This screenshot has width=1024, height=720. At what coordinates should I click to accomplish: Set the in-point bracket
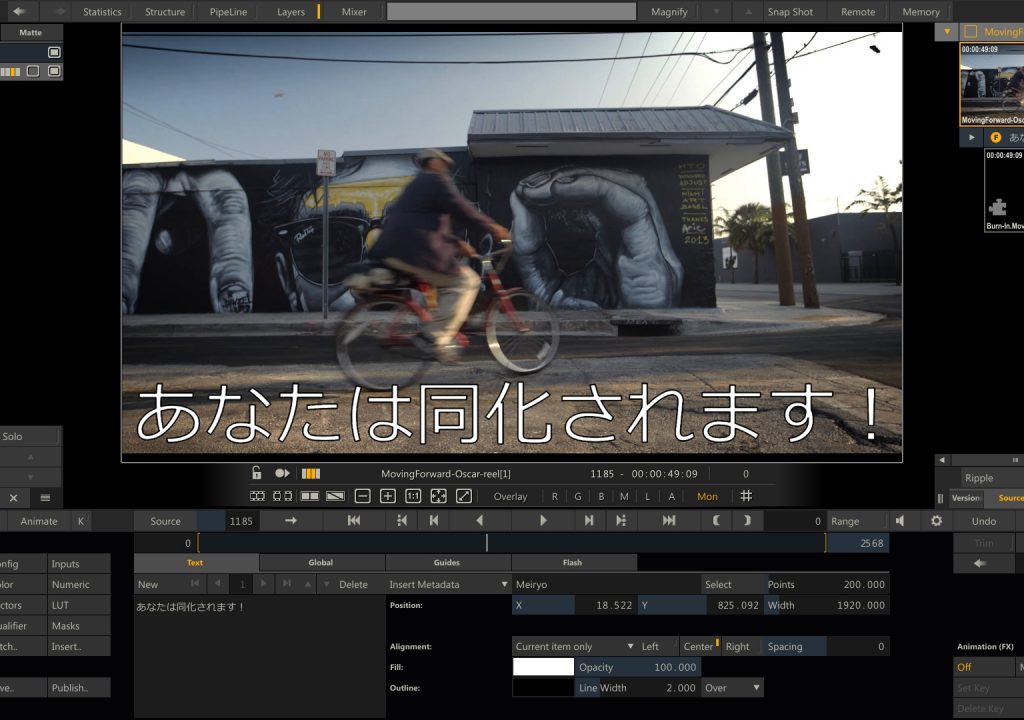(x=716, y=521)
